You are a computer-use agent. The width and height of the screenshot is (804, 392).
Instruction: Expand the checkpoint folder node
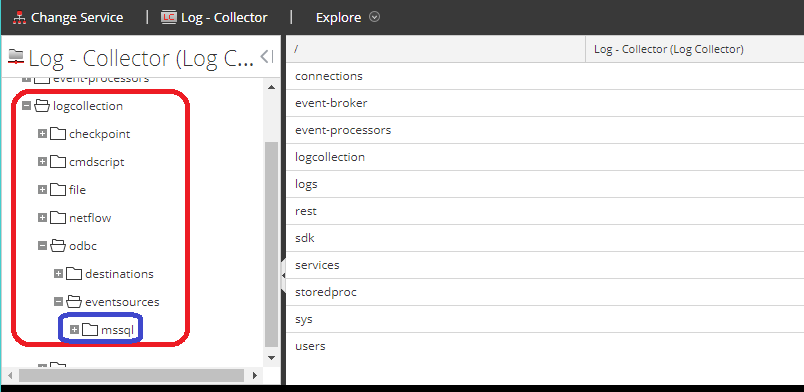pyautogui.click(x=43, y=134)
